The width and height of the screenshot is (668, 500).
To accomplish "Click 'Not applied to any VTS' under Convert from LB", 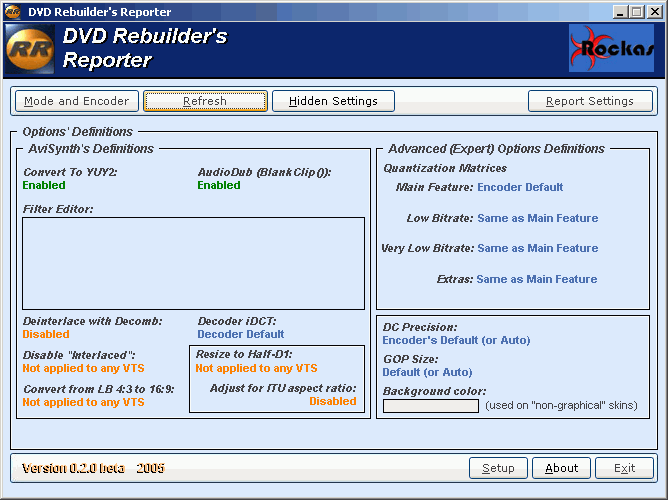I will point(84,402).
